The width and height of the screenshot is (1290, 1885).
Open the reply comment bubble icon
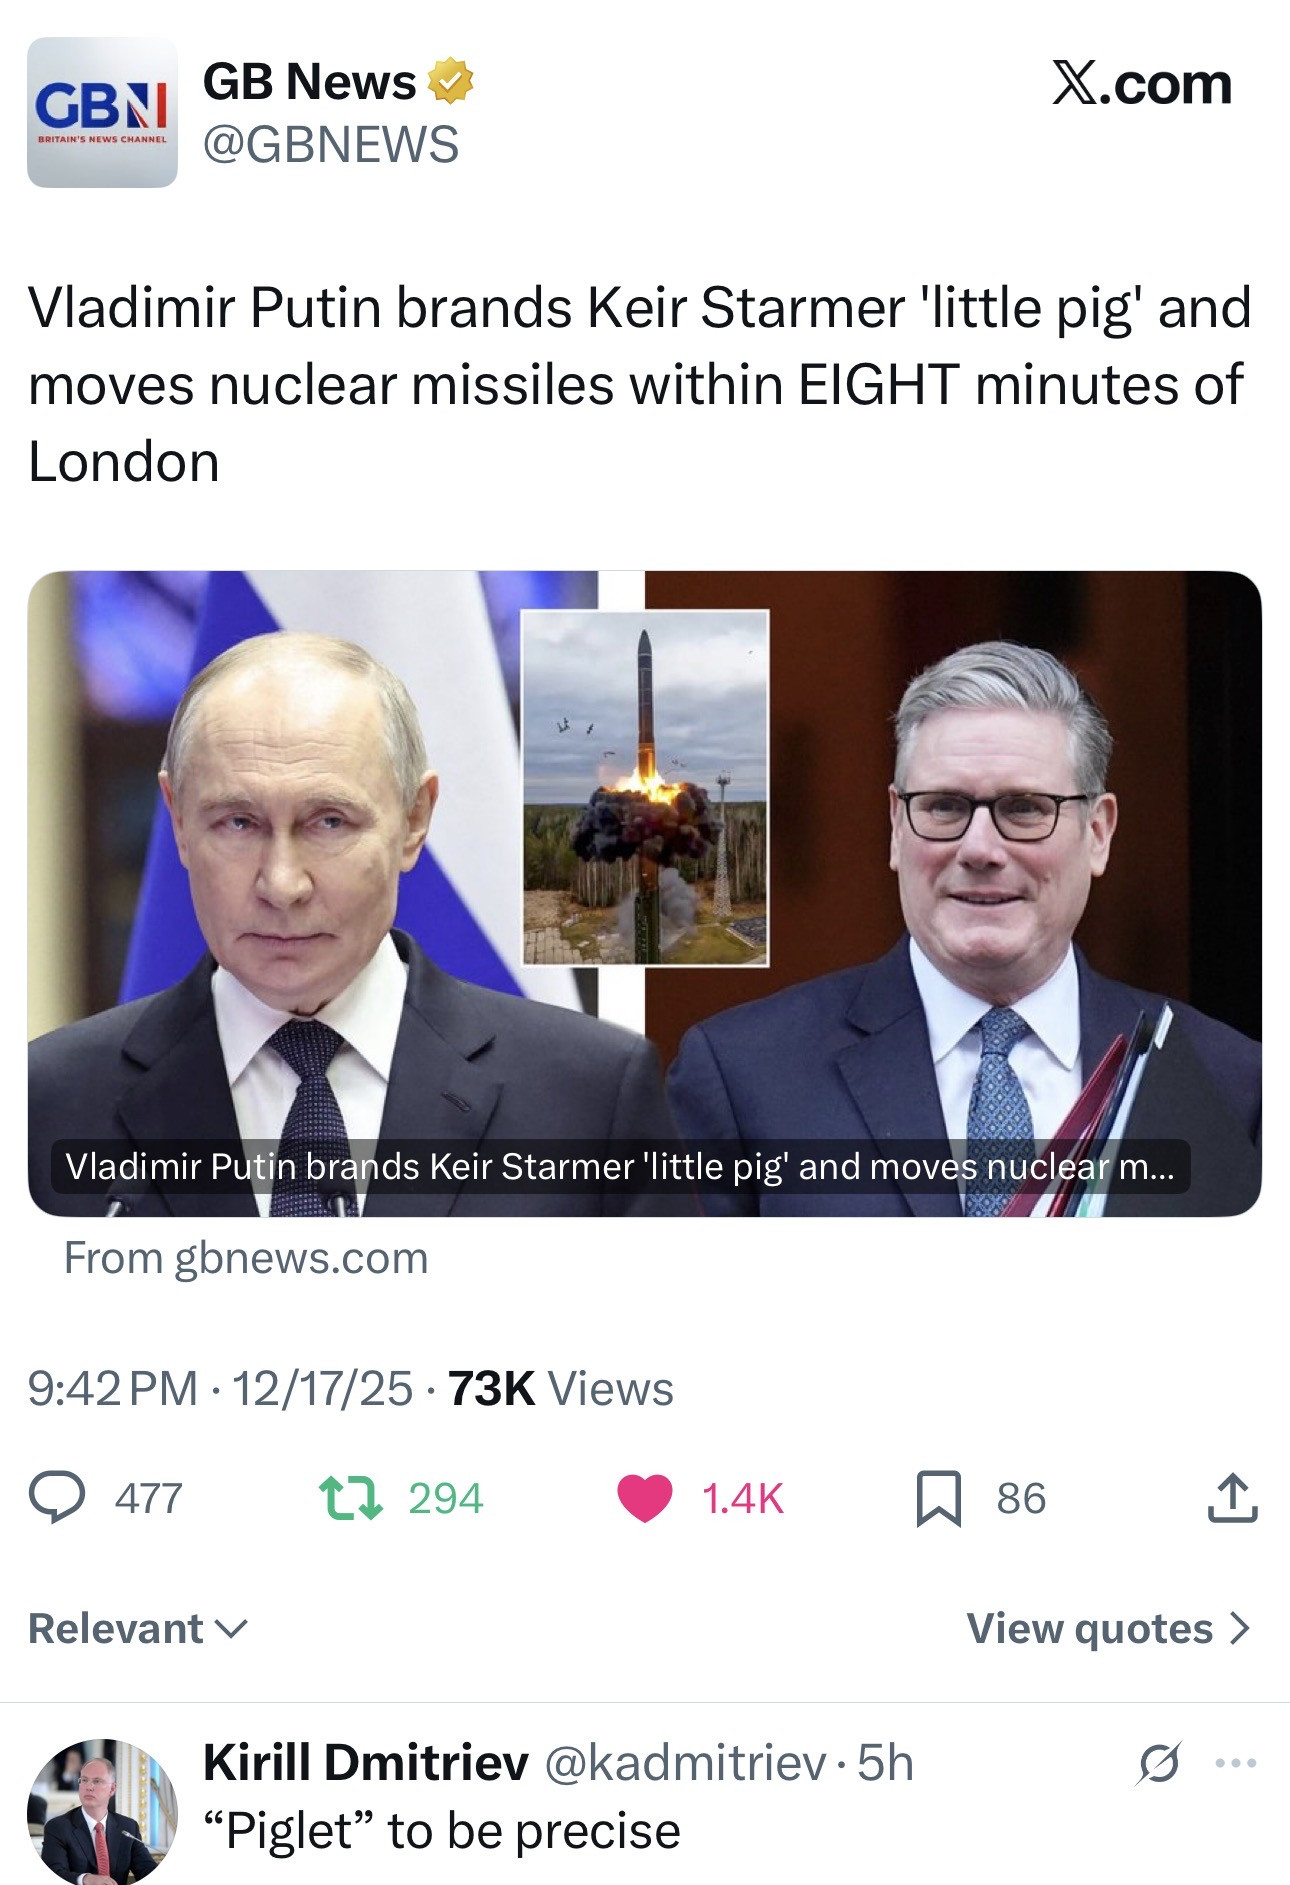(57, 1497)
